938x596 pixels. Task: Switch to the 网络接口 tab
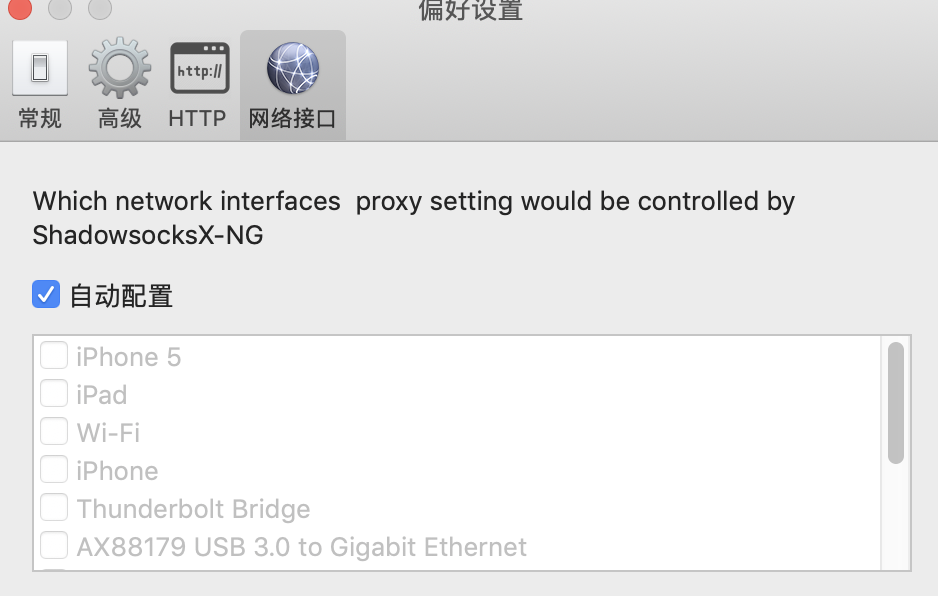pyautogui.click(x=292, y=85)
